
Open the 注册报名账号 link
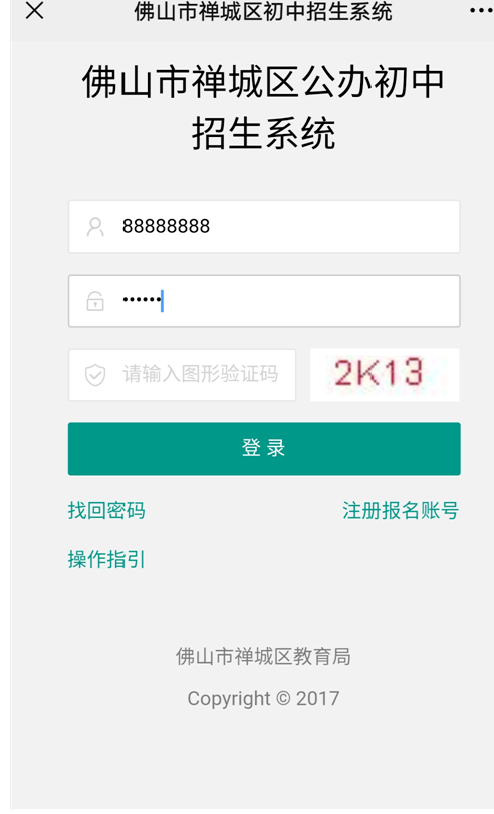point(401,510)
